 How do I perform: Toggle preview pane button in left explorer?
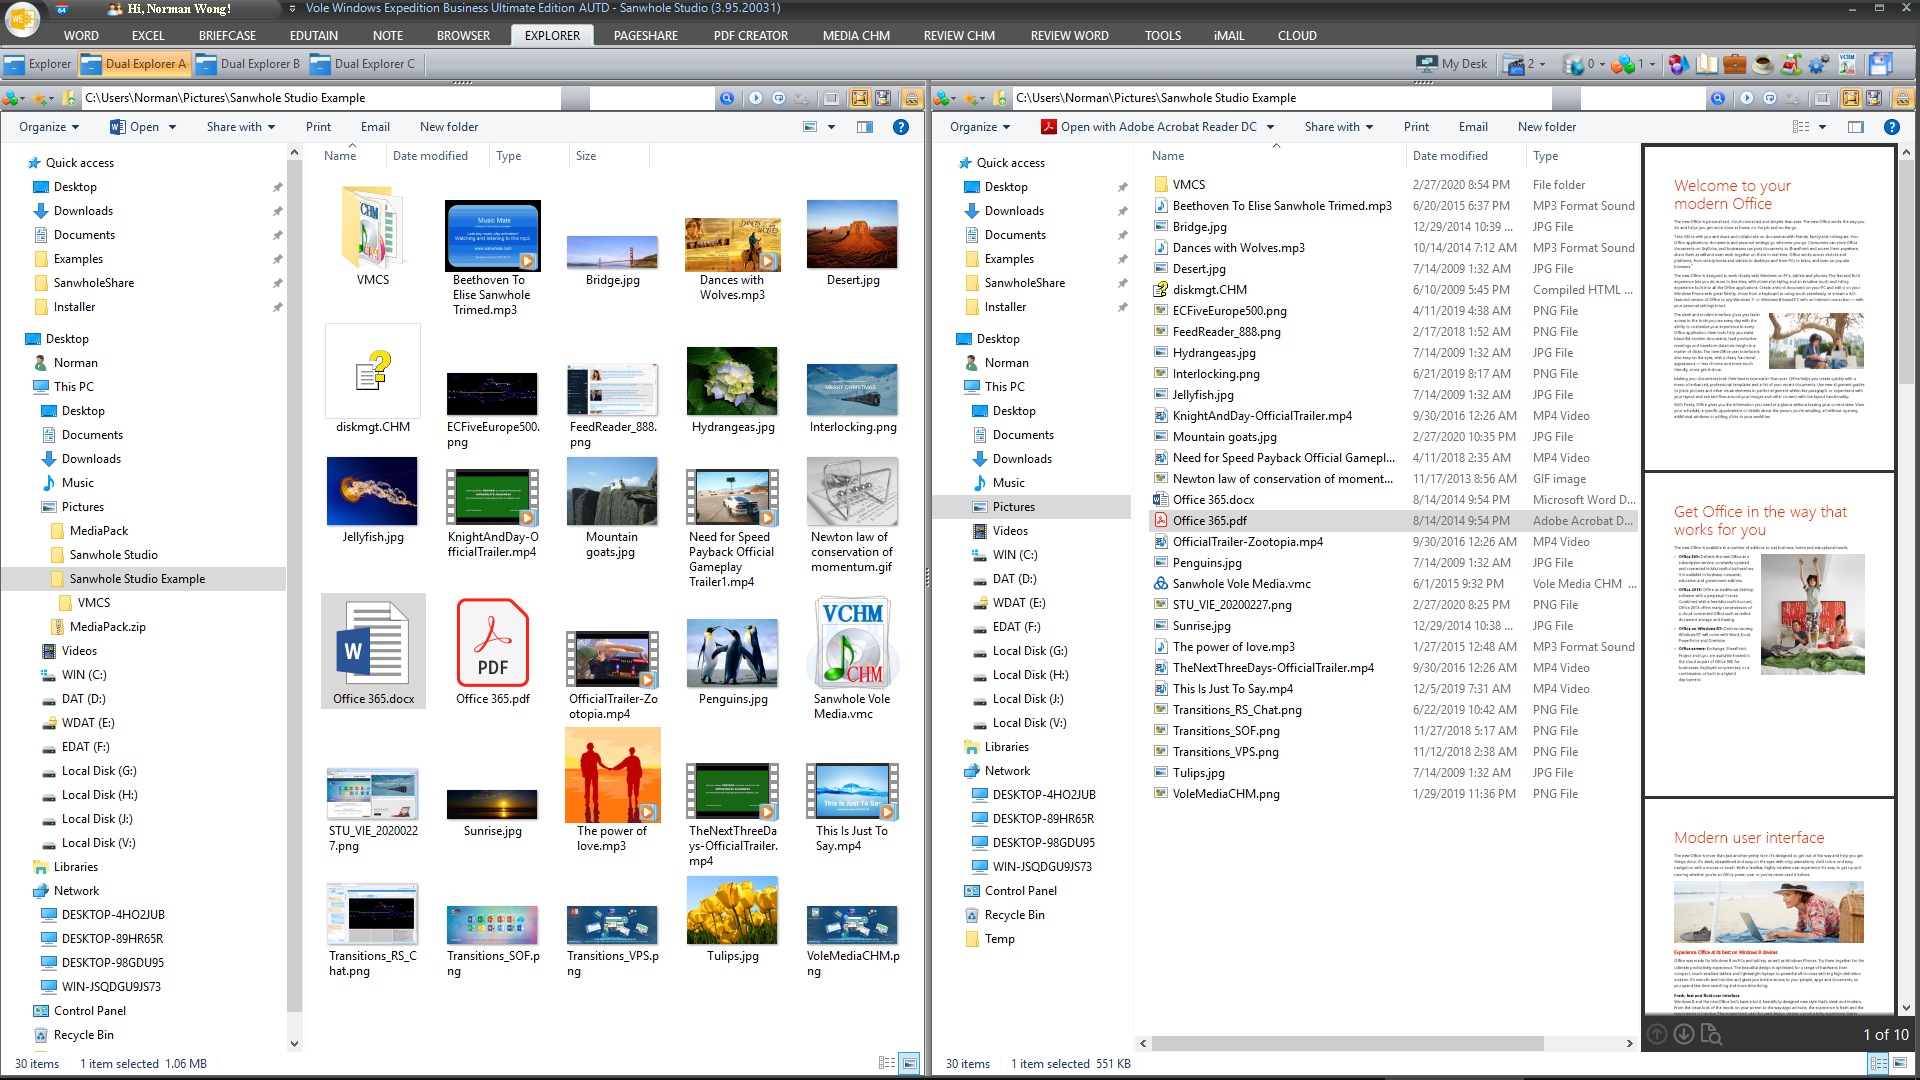pyautogui.click(x=865, y=127)
